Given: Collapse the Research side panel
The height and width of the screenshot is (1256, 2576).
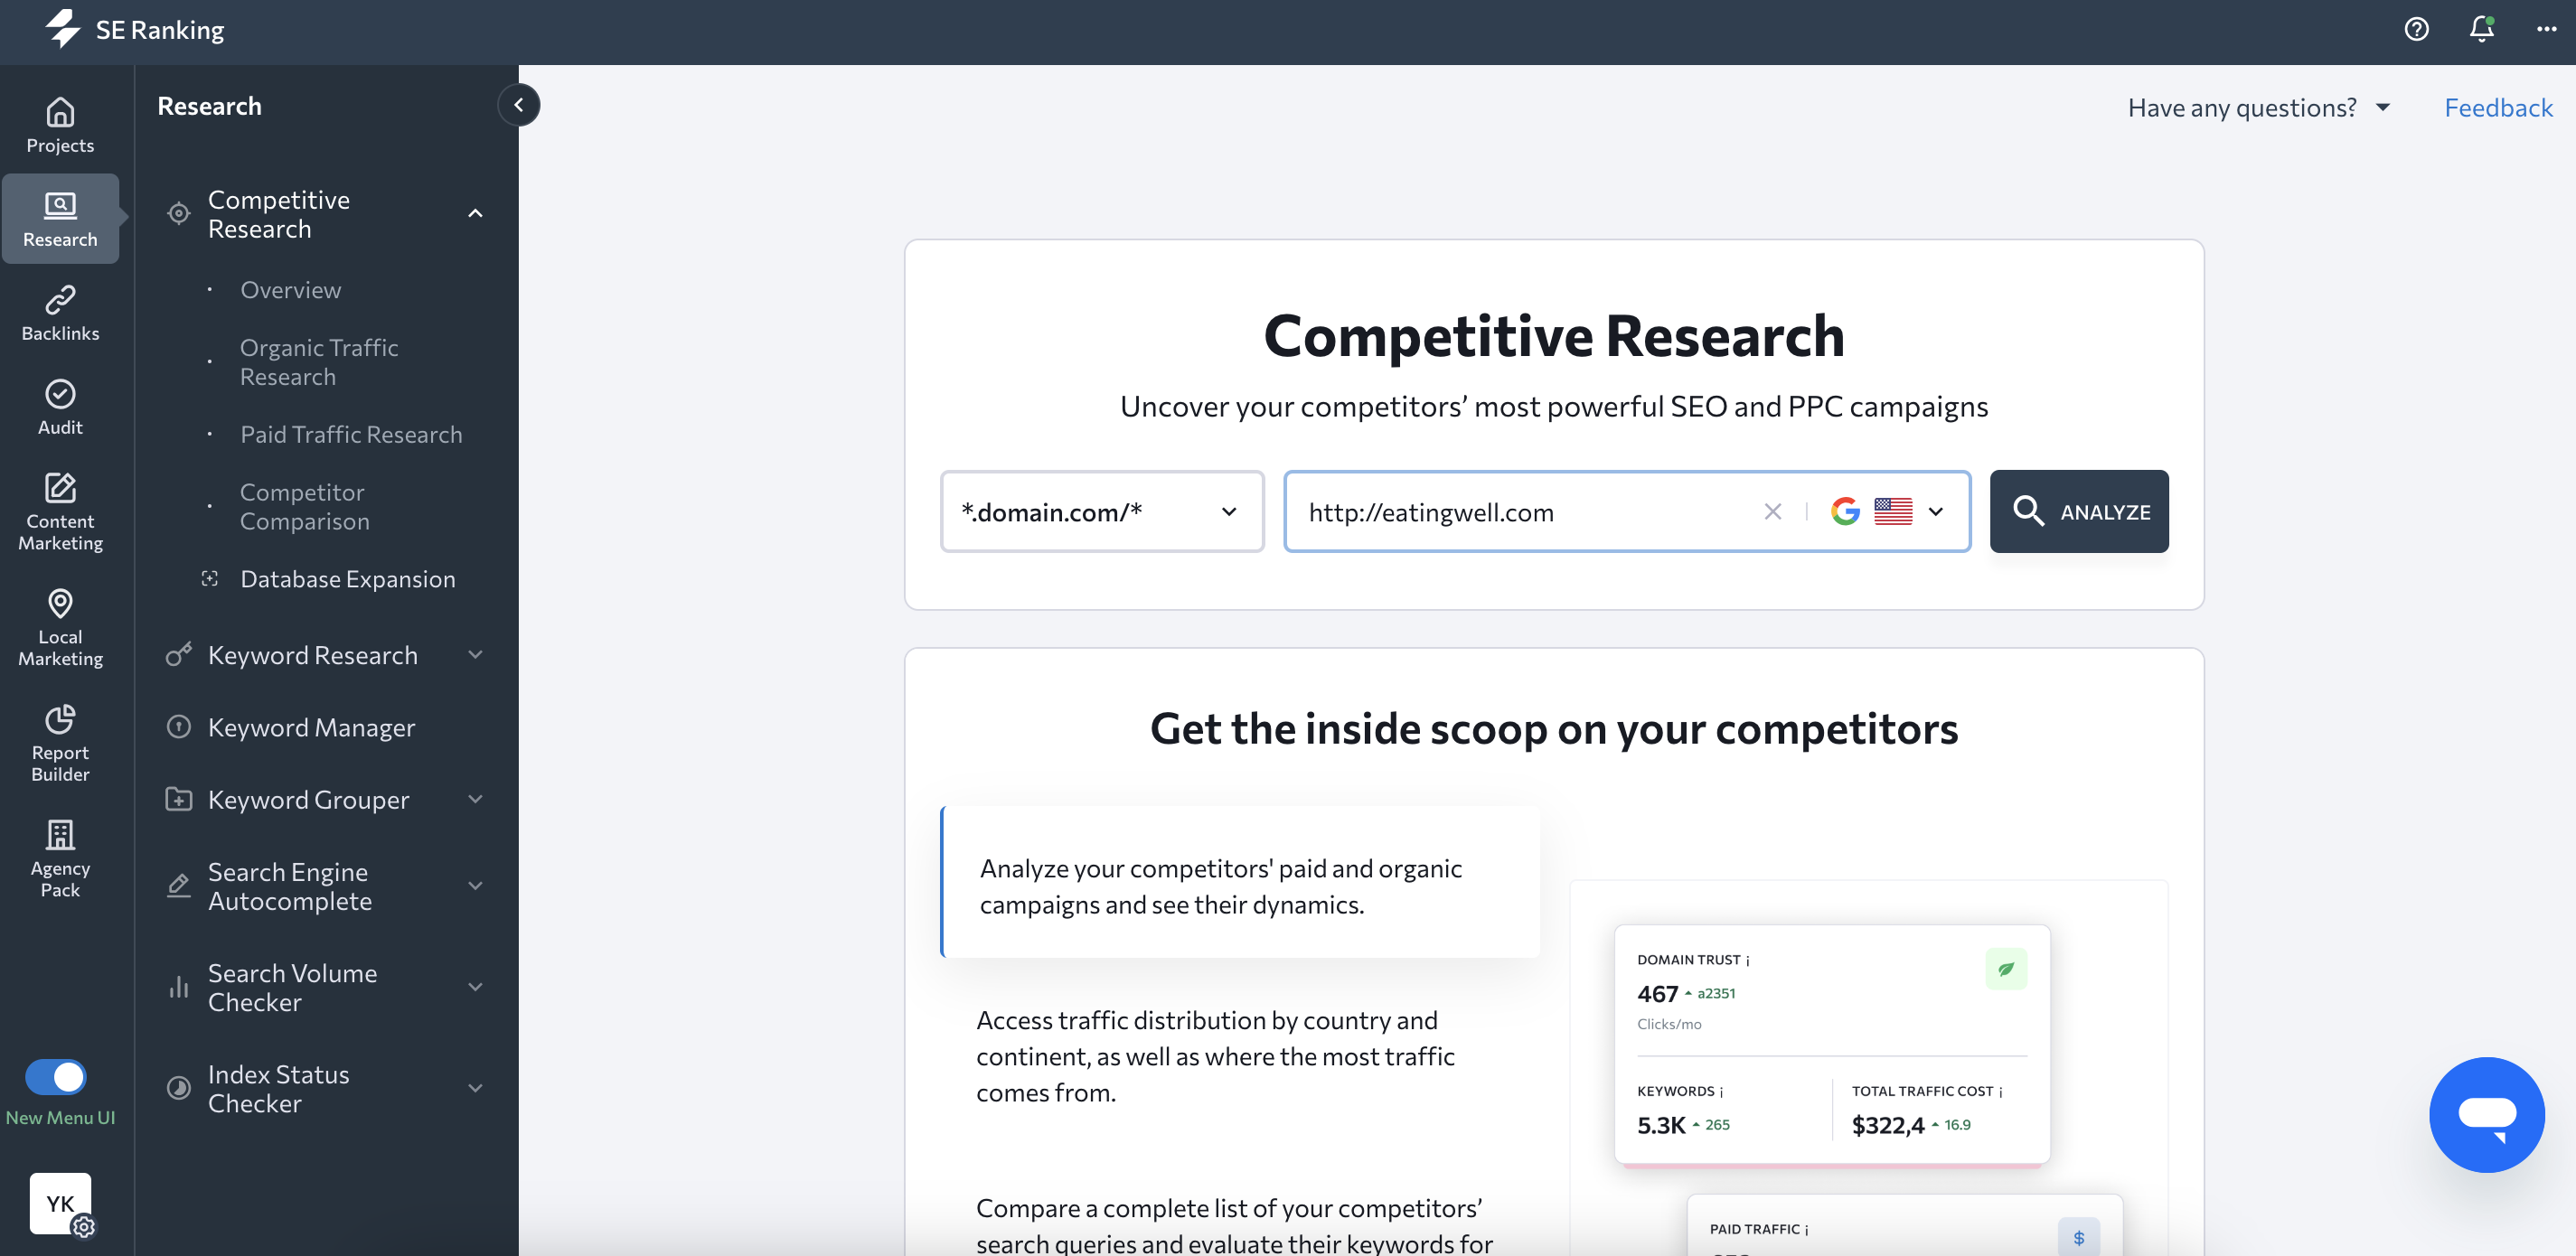Looking at the screenshot, I should (x=518, y=105).
